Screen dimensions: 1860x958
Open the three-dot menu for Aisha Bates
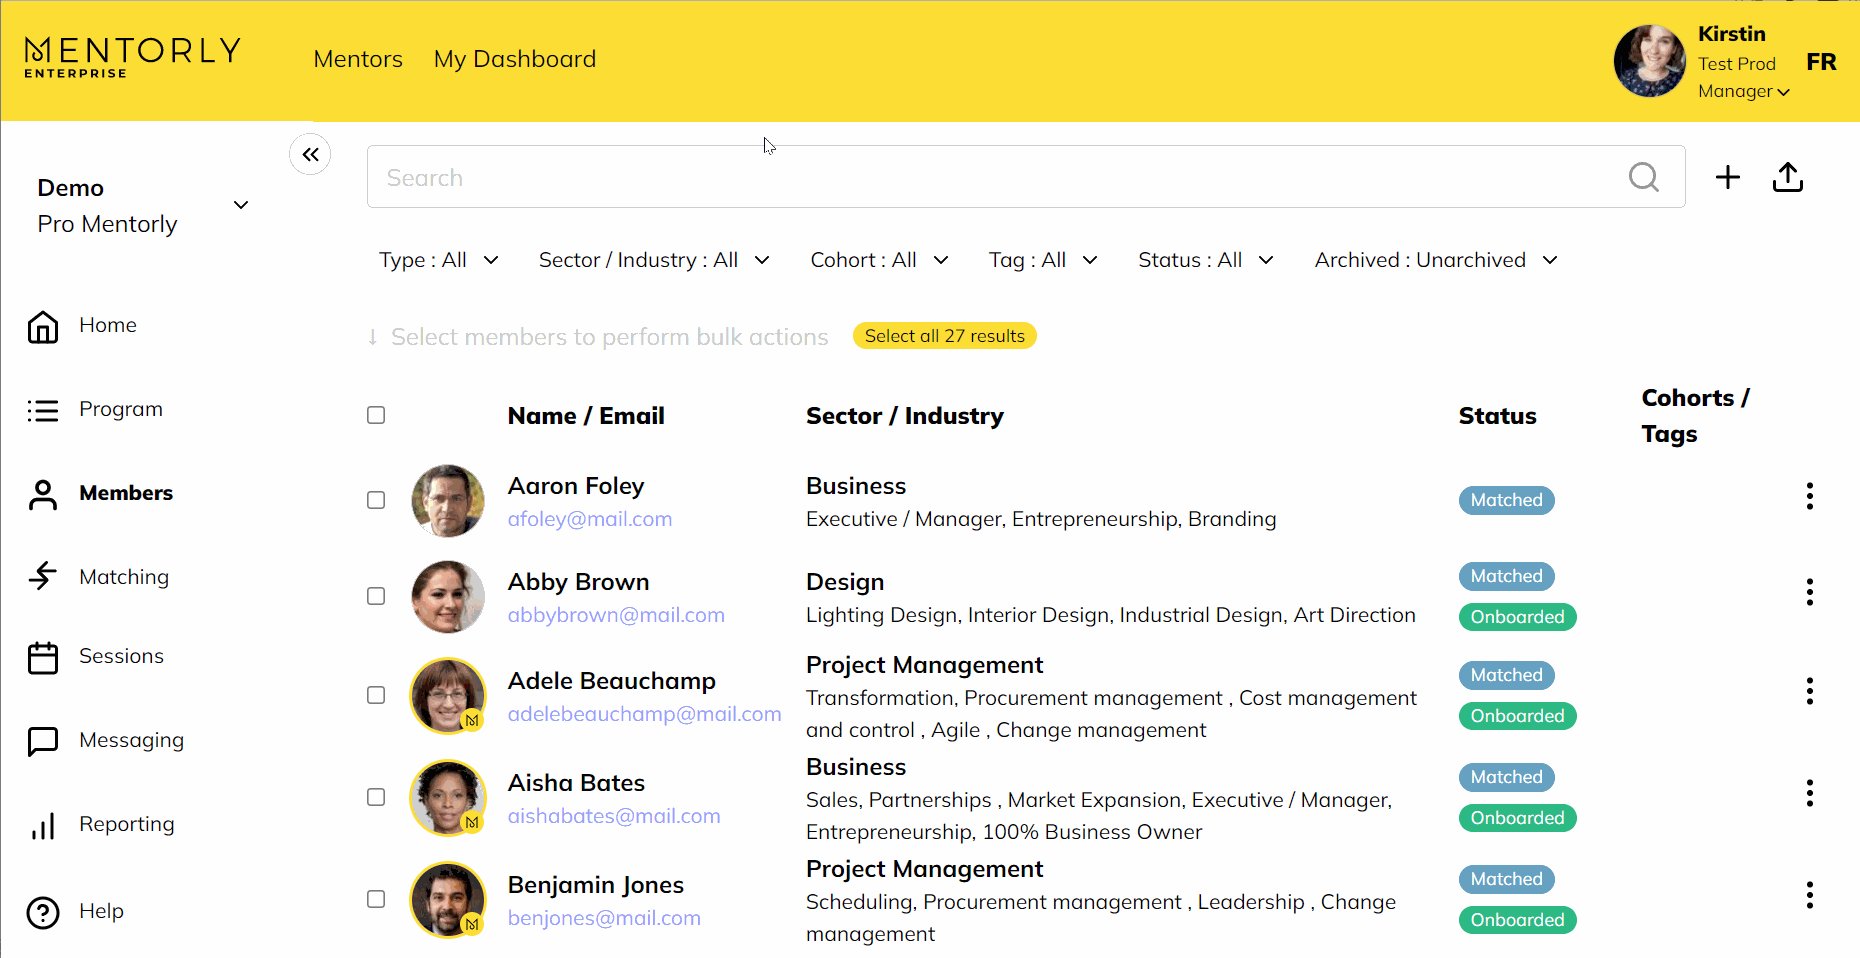click(1809, 793)
